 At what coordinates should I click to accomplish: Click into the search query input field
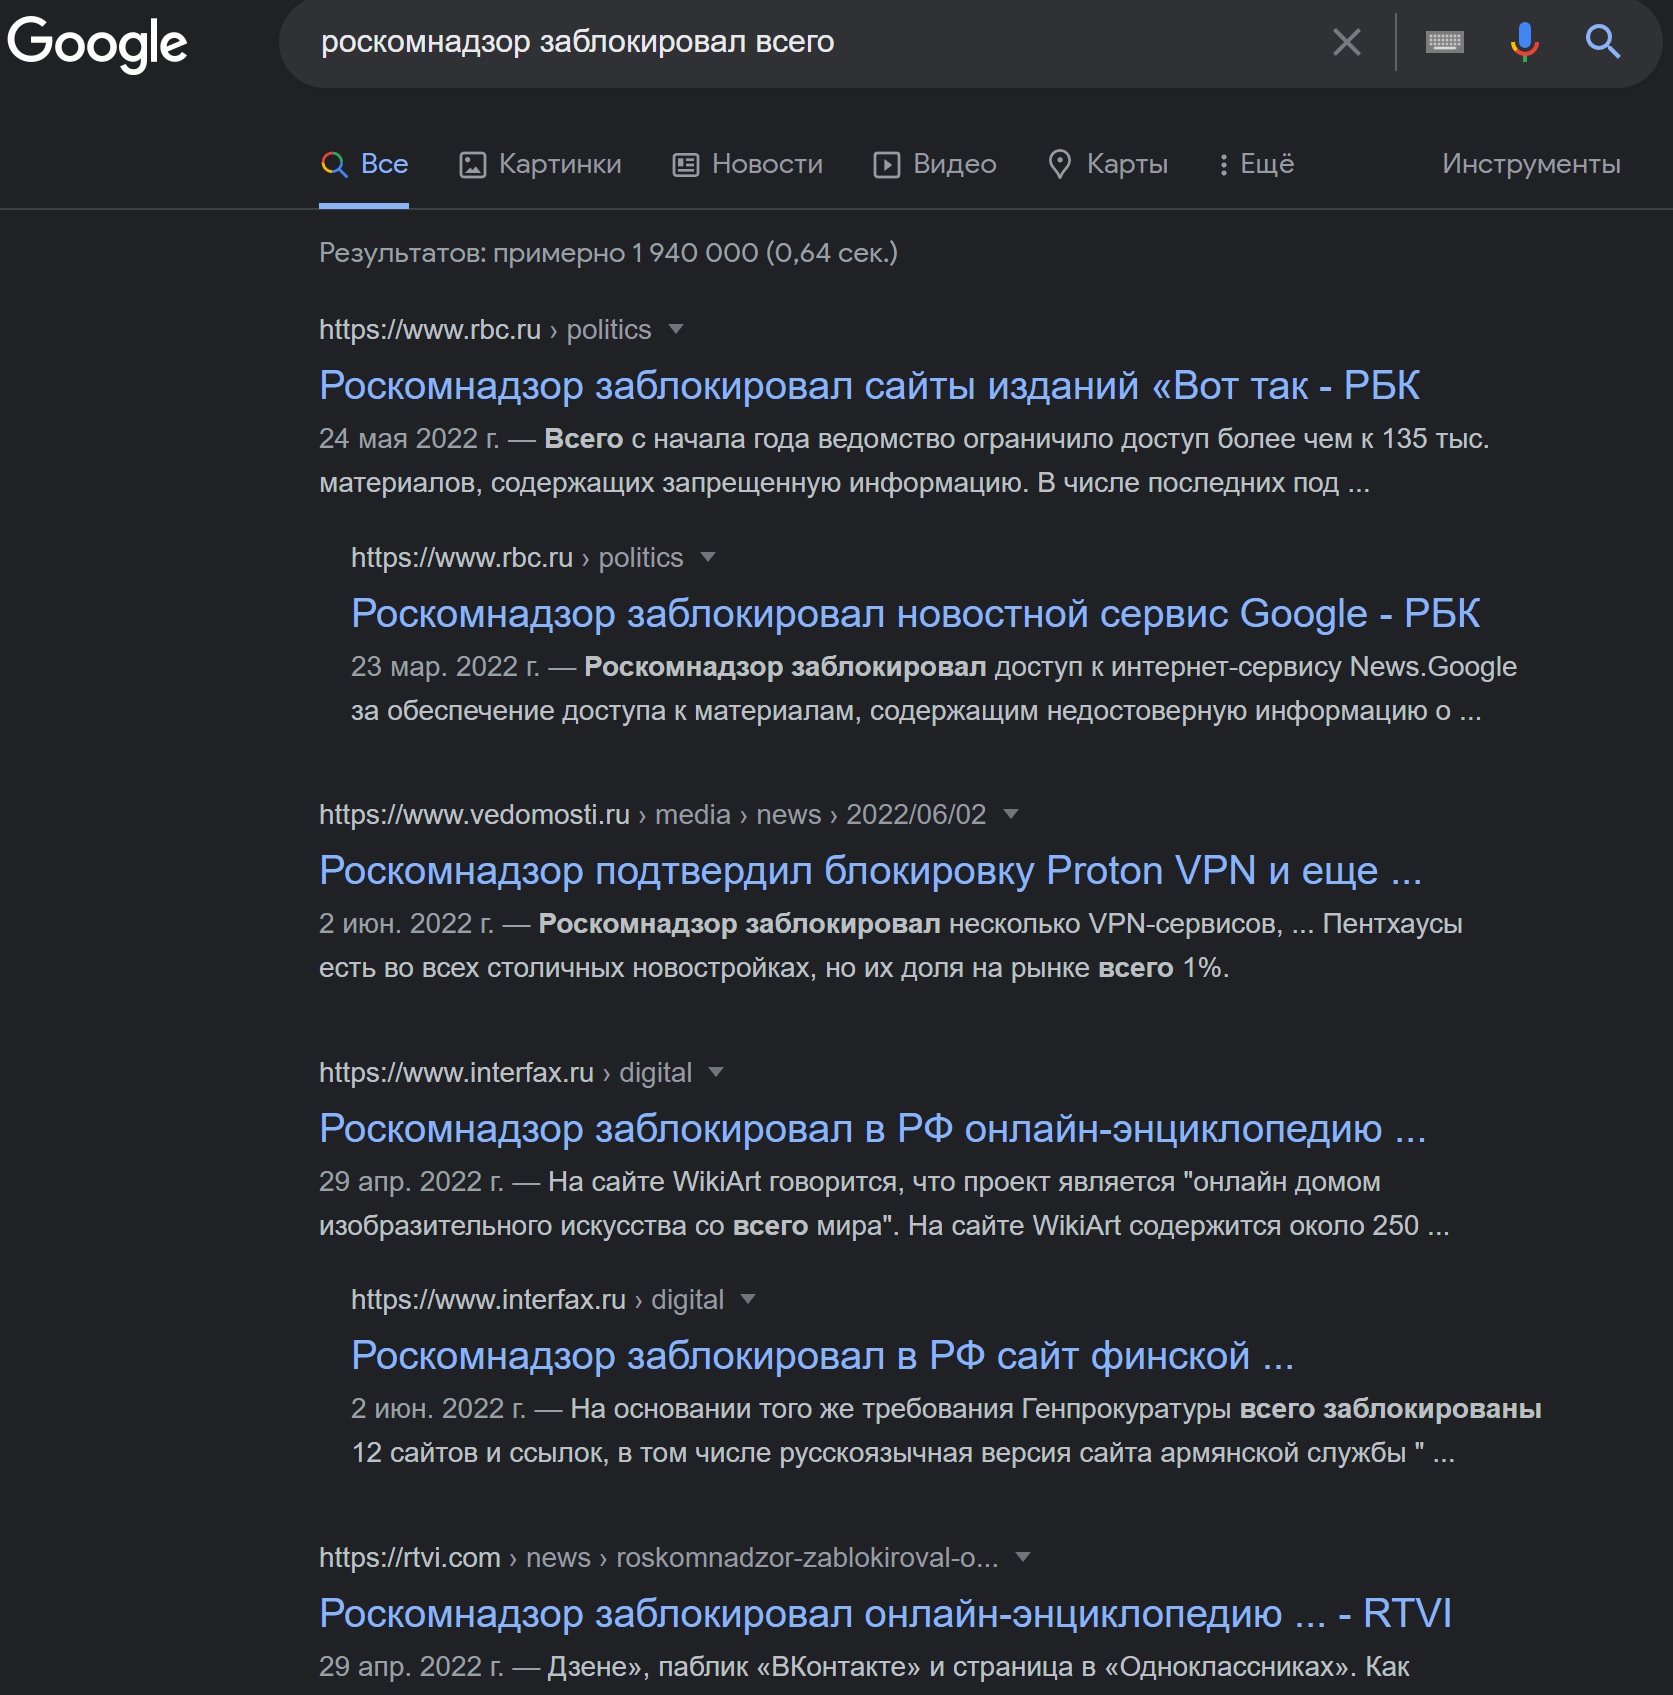(x=800, y=42)
